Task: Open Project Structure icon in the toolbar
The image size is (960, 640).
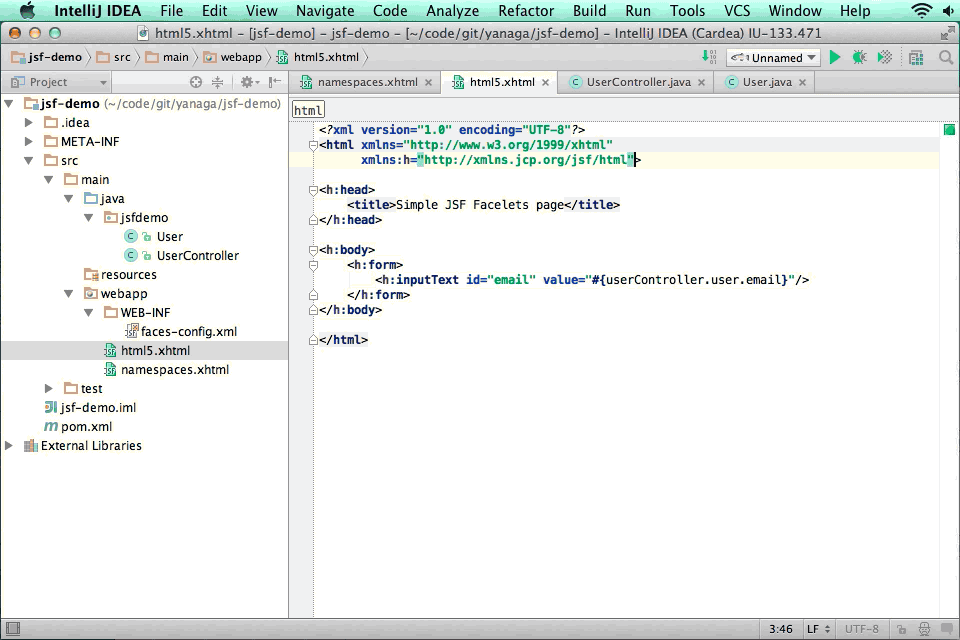Action: (916, 58)
